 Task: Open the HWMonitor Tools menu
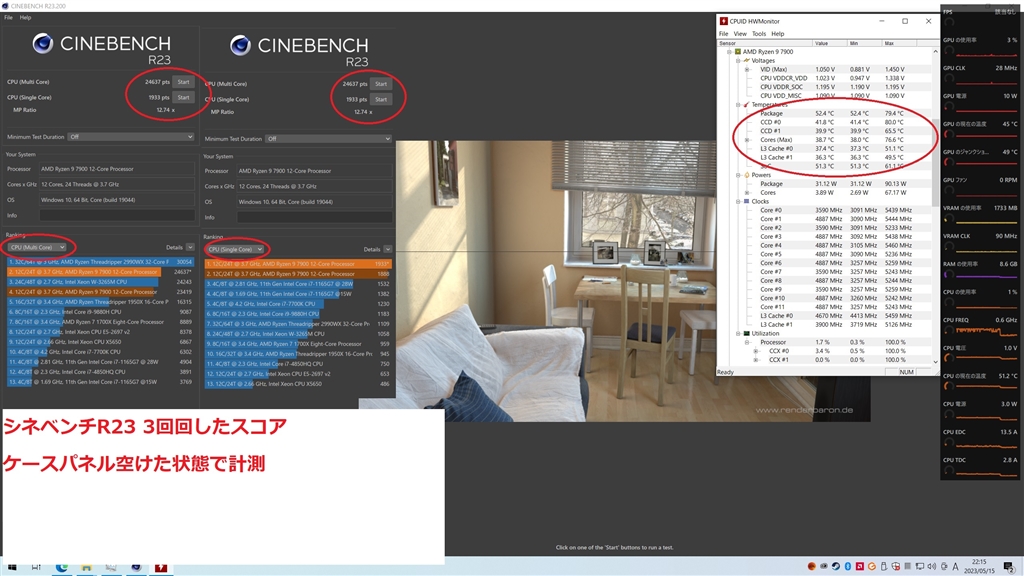759,34
